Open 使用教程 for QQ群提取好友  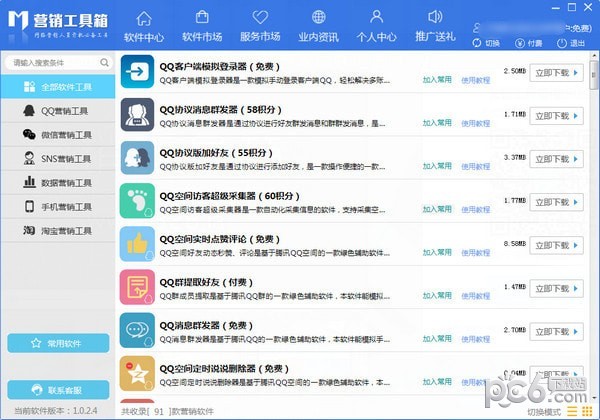pyautogui.click(x=476, y=296)
